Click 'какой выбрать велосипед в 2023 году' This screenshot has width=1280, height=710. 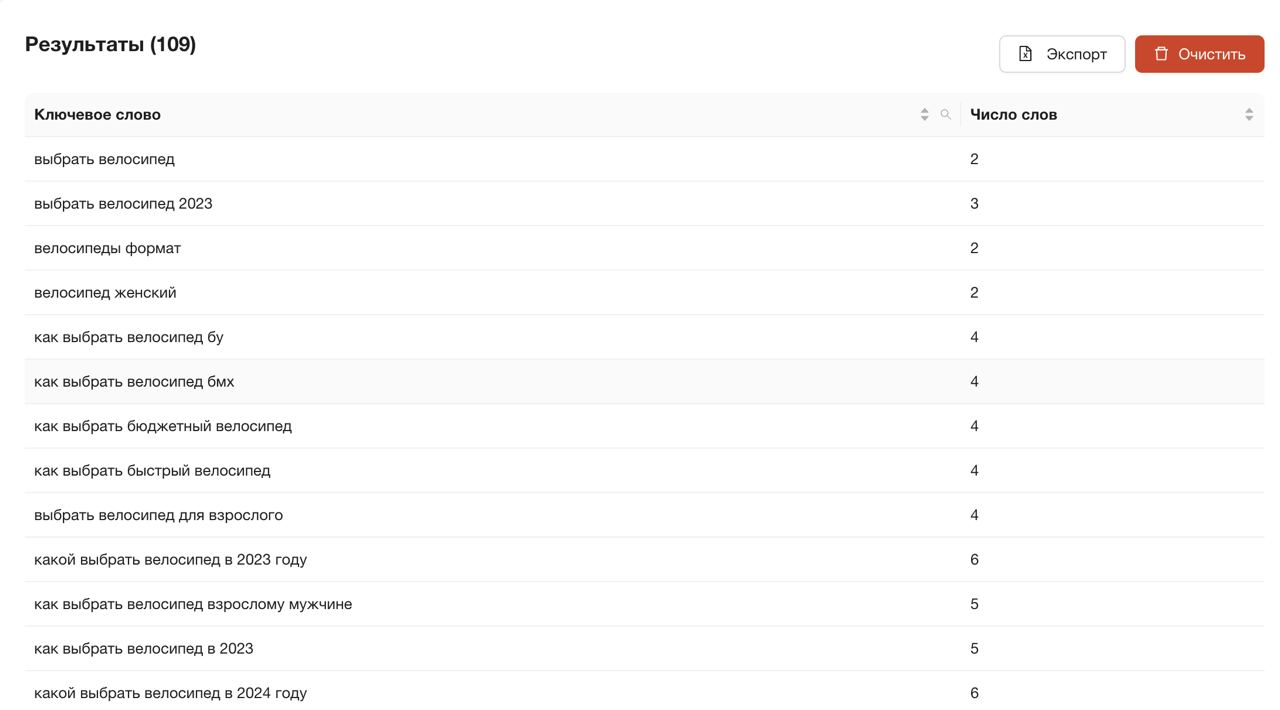(170, 560)
